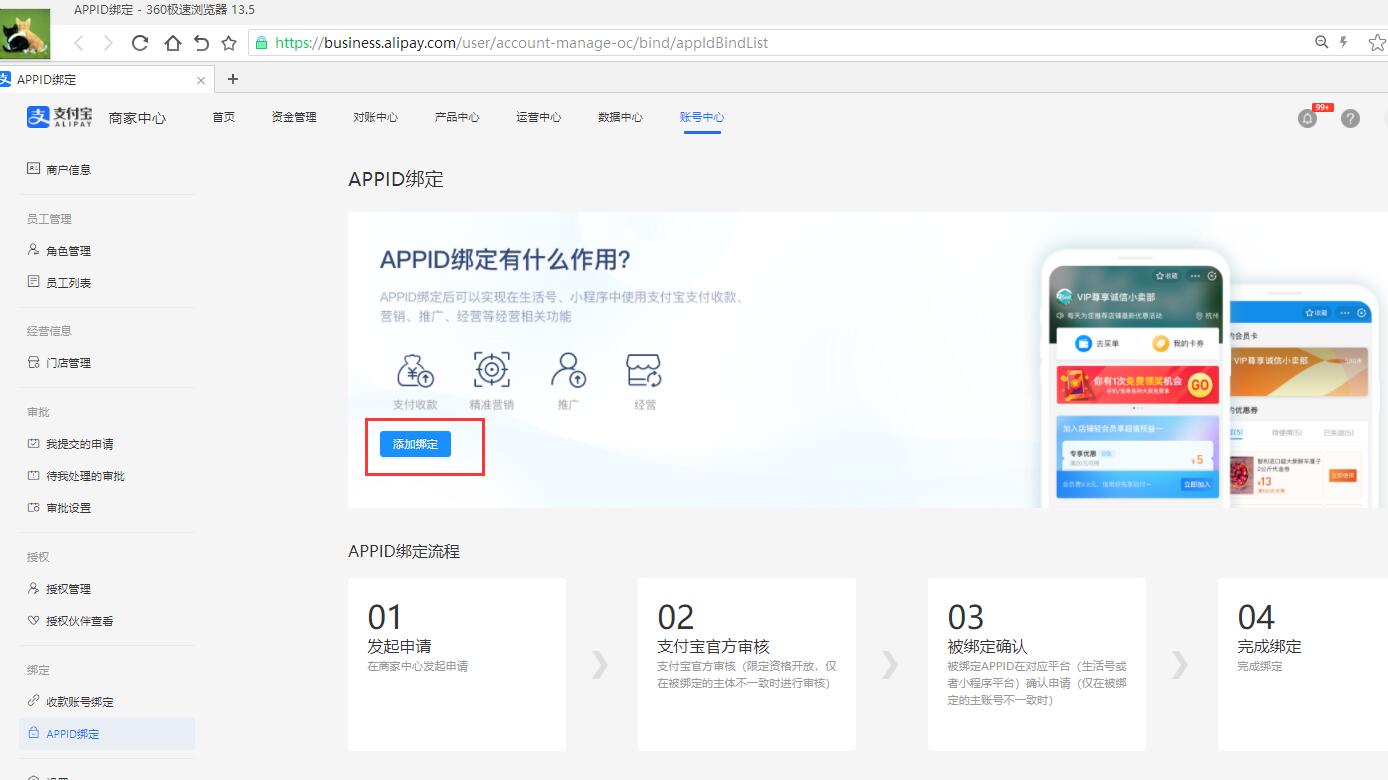This screenshot has height=780, width=1388.
Task: Click the 经营信息 section label
Action: pyautogui.click(x=49, y=331)
